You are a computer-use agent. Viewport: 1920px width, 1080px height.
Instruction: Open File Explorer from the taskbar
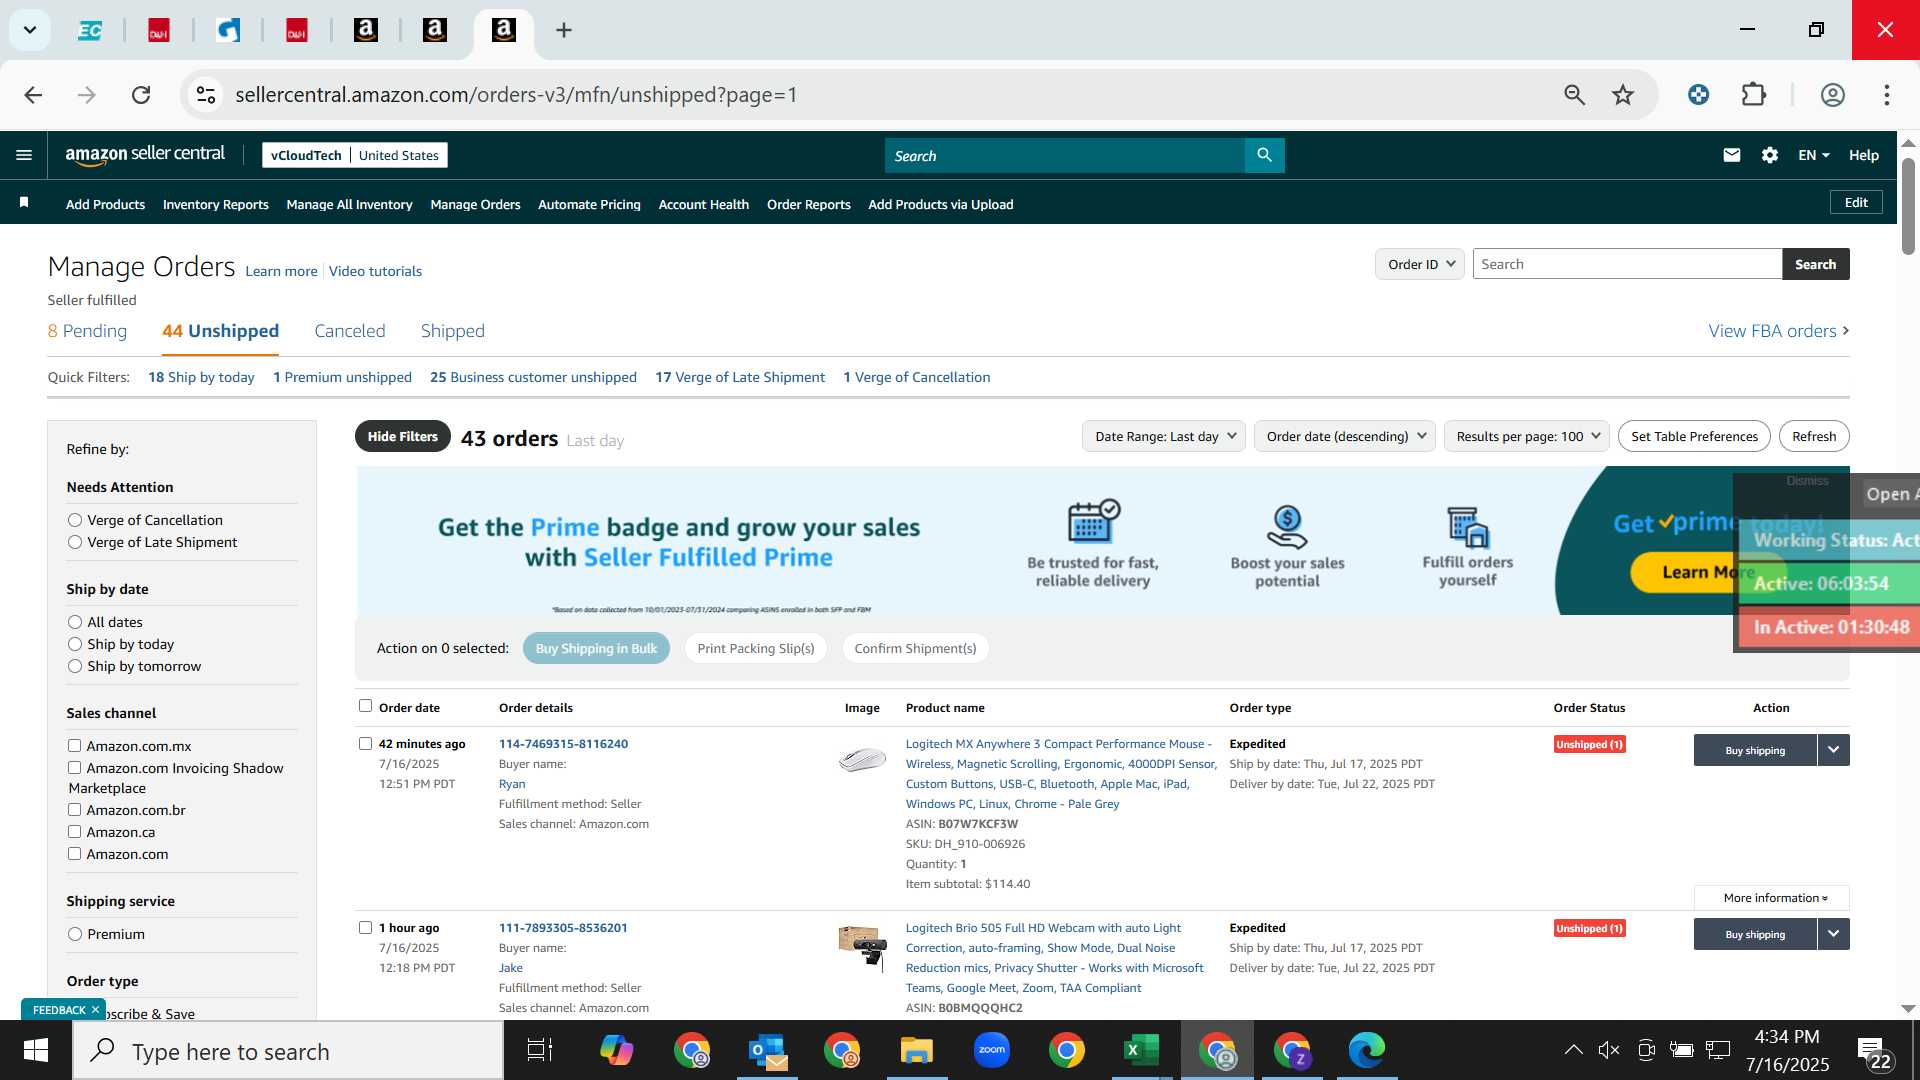click(x=916, y=1051)
